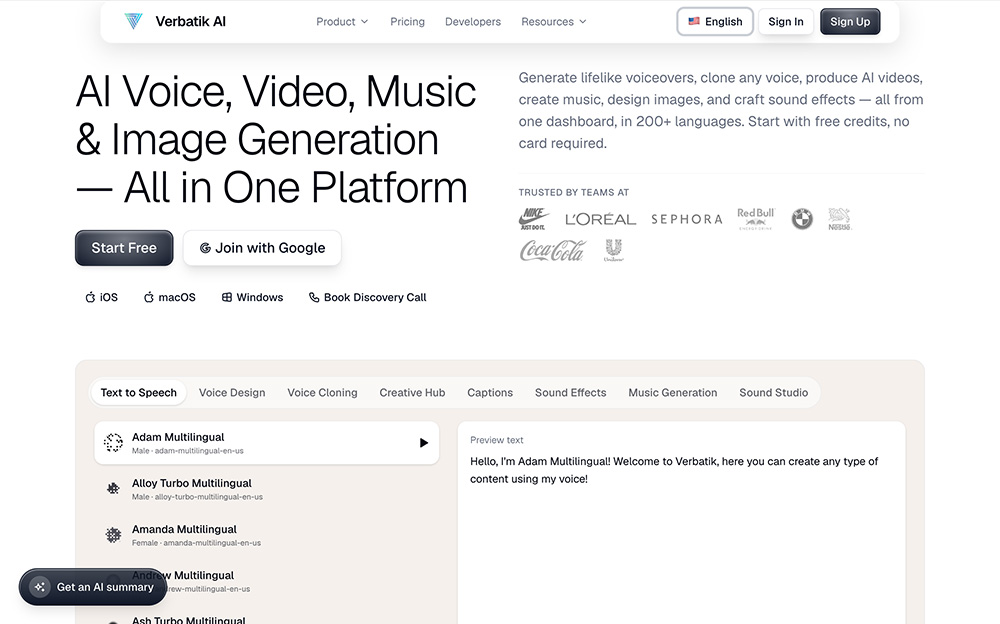Viewport: 1000px width, 624px height.
Task: Open the English language selector
Action: 715,22
